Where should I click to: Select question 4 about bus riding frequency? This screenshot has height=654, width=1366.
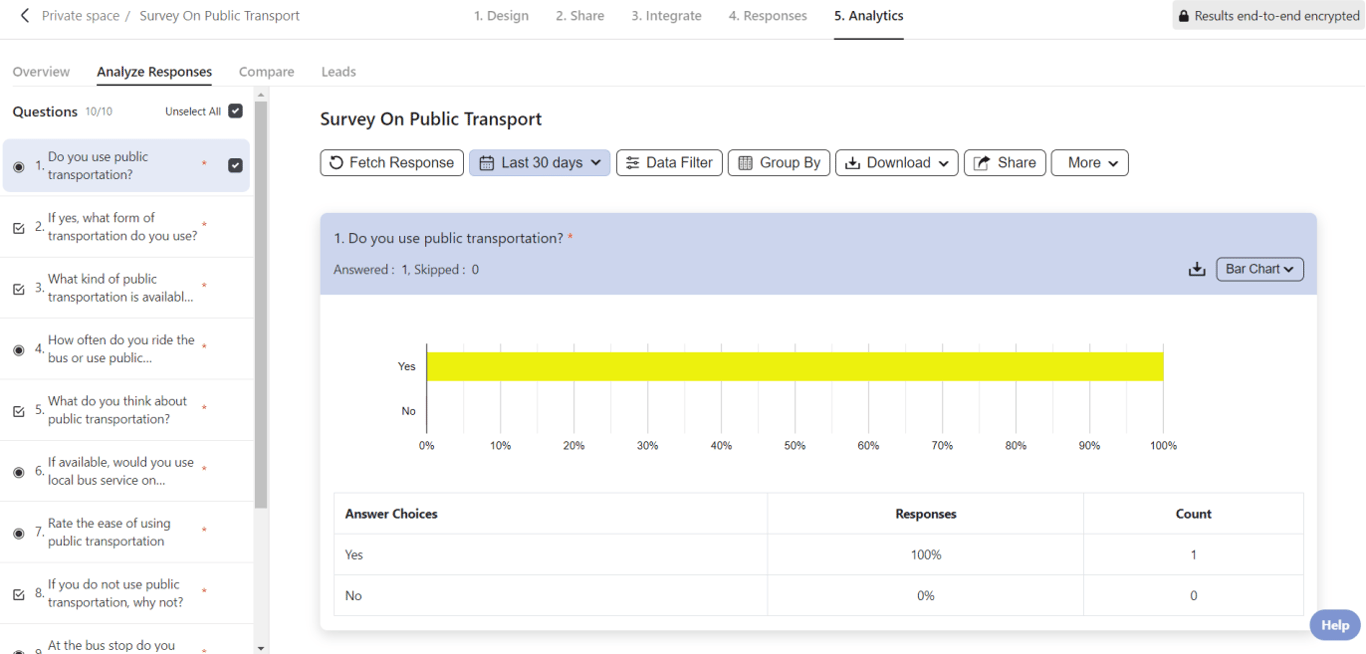coord(120,349)
